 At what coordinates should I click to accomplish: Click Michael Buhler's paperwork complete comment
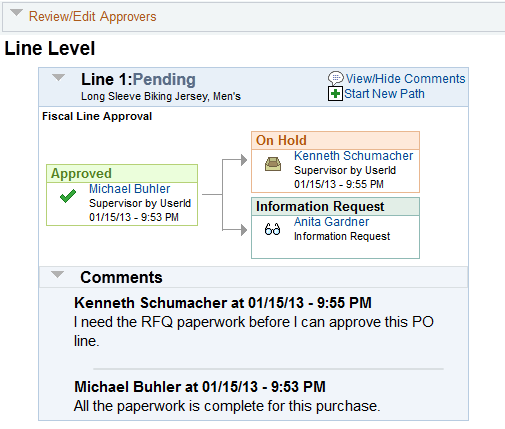(x=227, y=406)
